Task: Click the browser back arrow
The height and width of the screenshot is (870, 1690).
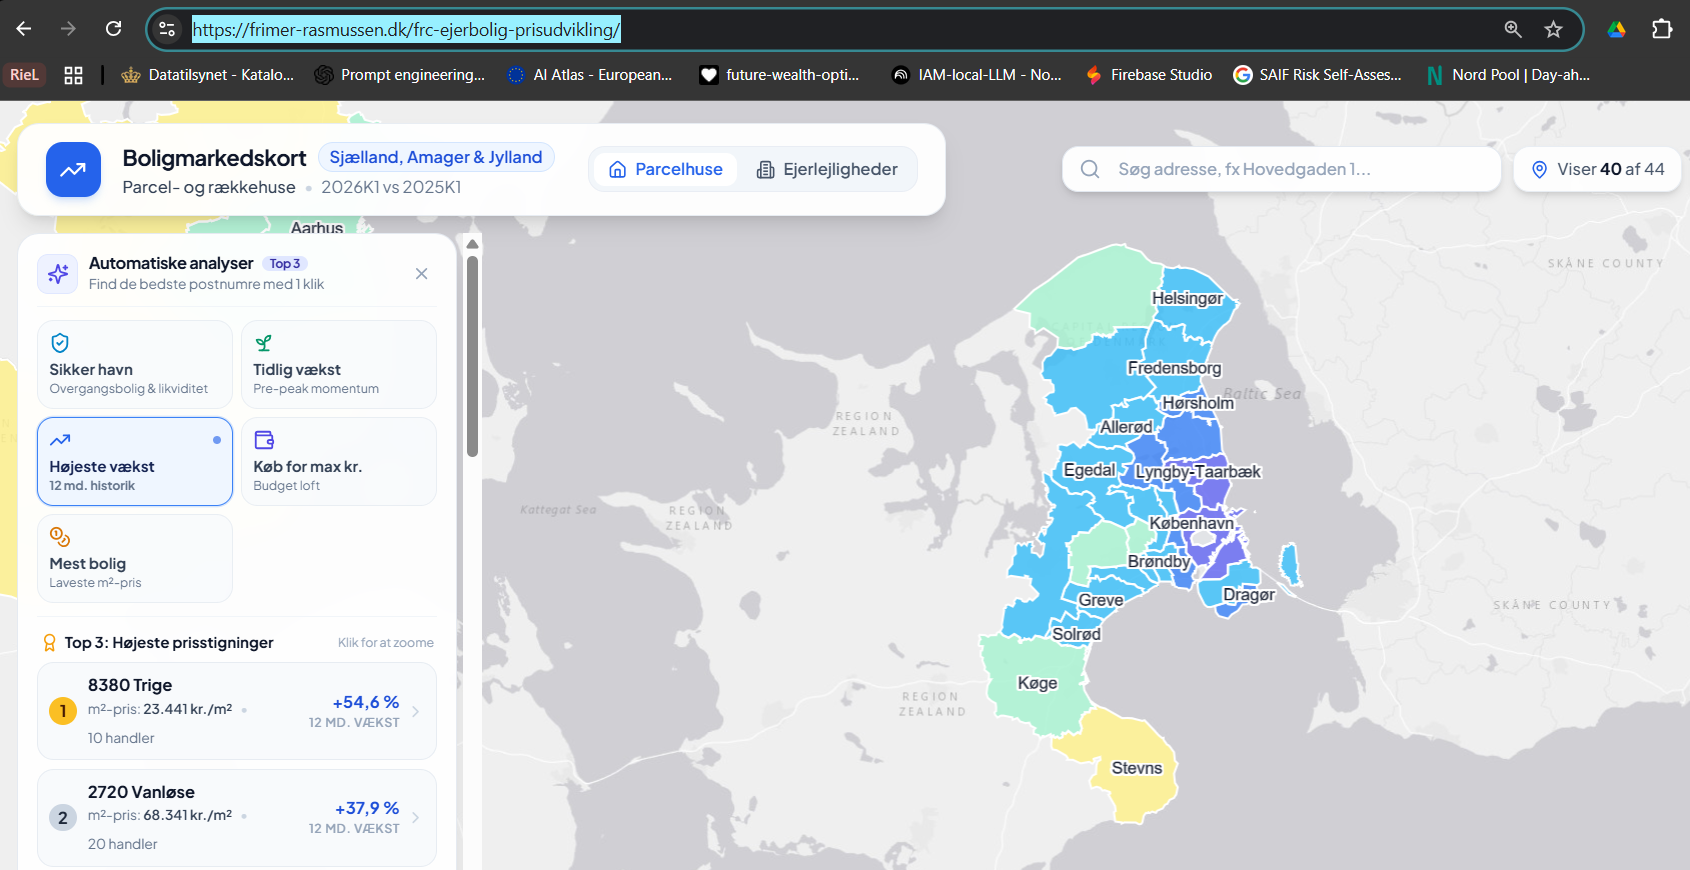Action: (x=24, y=29)
